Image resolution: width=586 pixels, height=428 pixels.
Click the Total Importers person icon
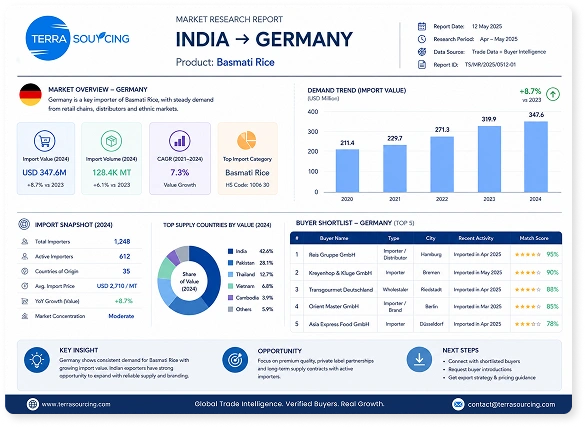click(25, 241)
